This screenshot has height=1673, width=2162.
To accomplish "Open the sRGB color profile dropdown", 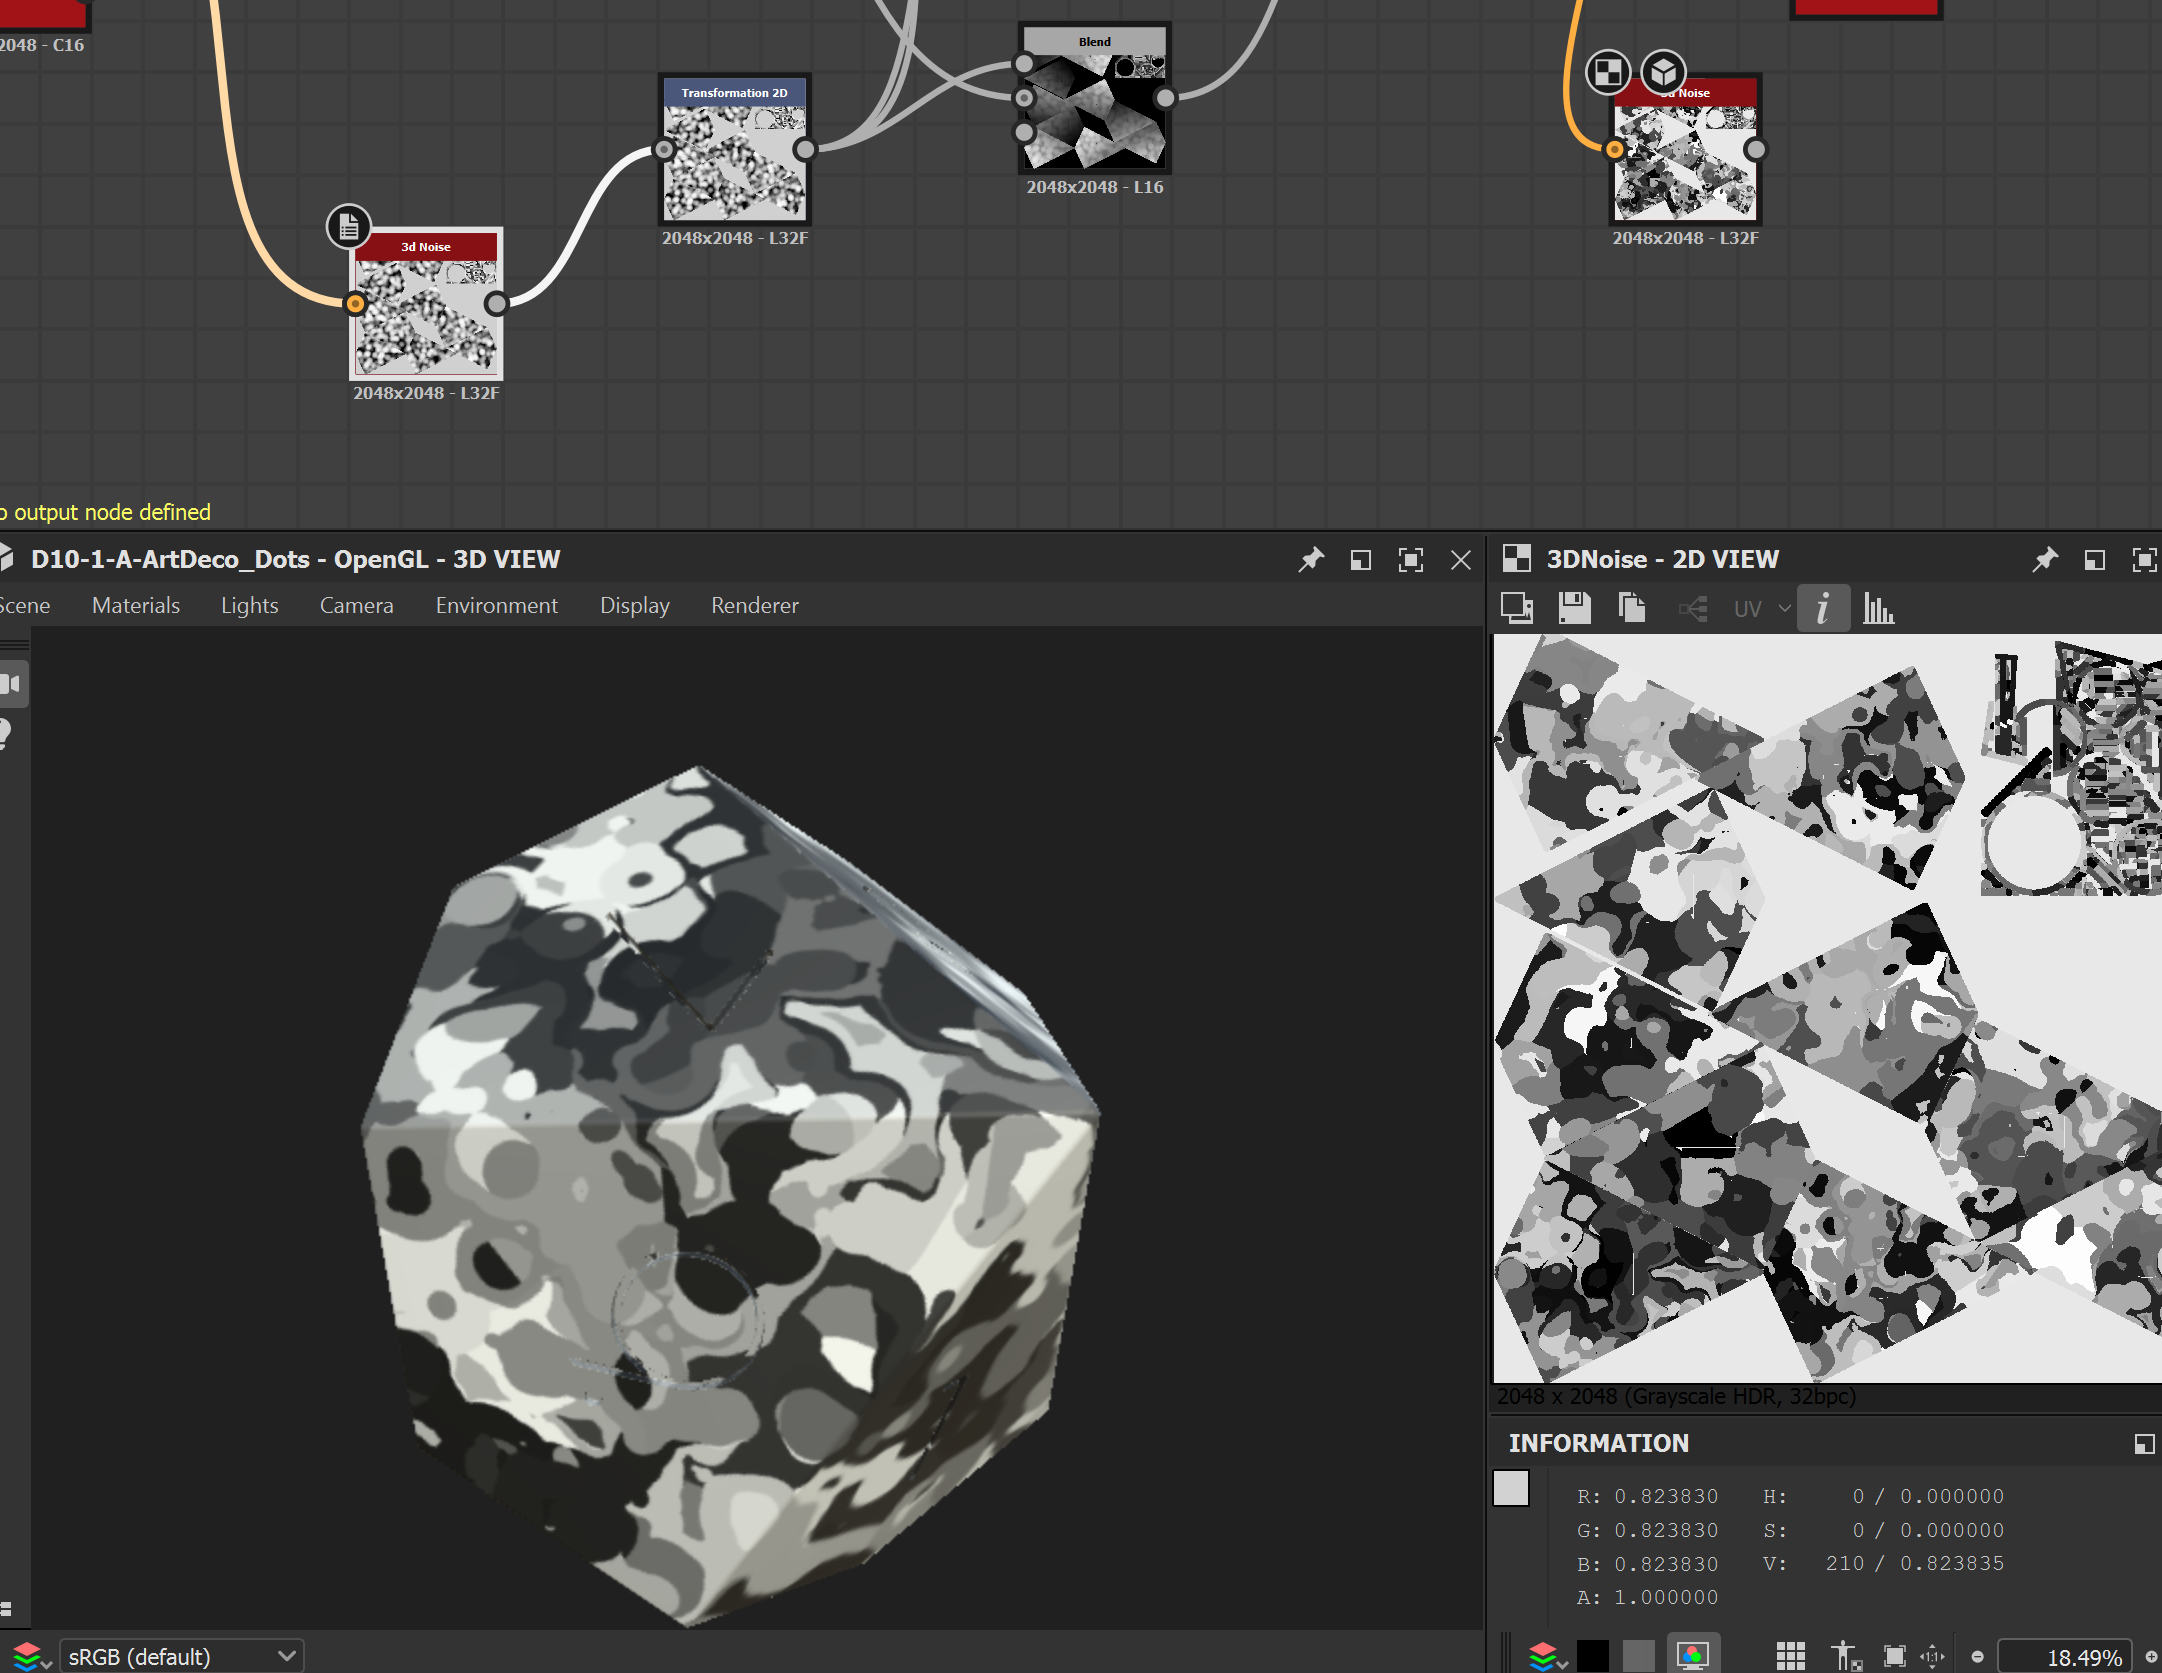I will coord(180,1655).
